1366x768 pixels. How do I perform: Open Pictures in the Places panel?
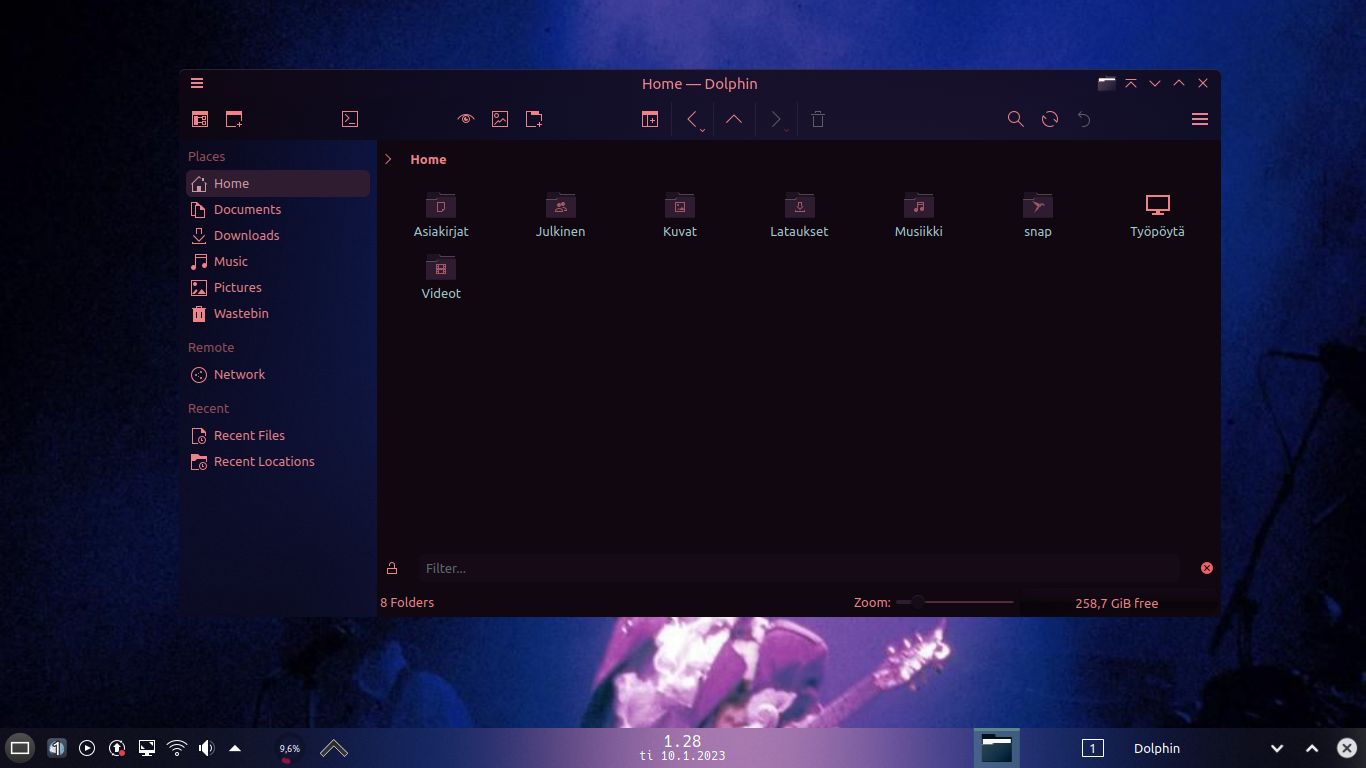pyautogui.click(x=278, y=287)
